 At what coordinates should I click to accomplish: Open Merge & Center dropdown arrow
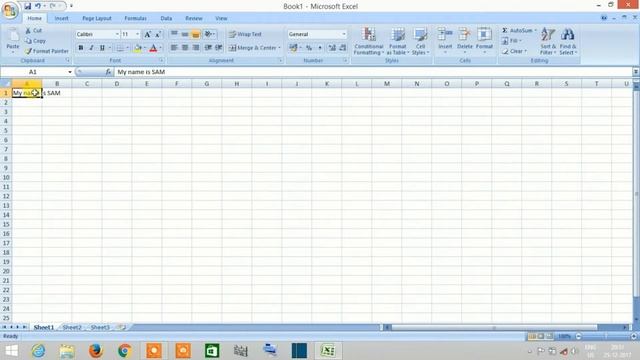280,48
